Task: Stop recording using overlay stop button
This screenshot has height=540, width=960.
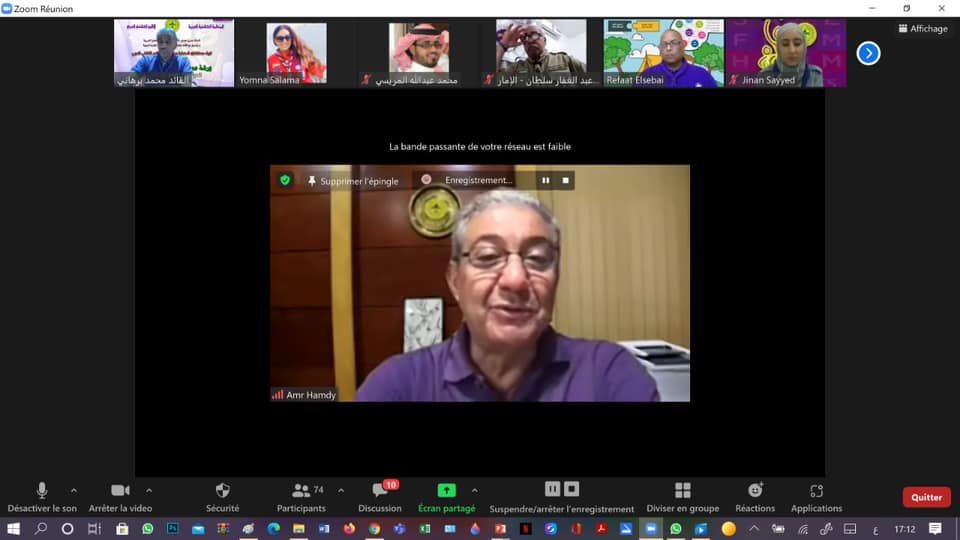Action: click(566, 181)
